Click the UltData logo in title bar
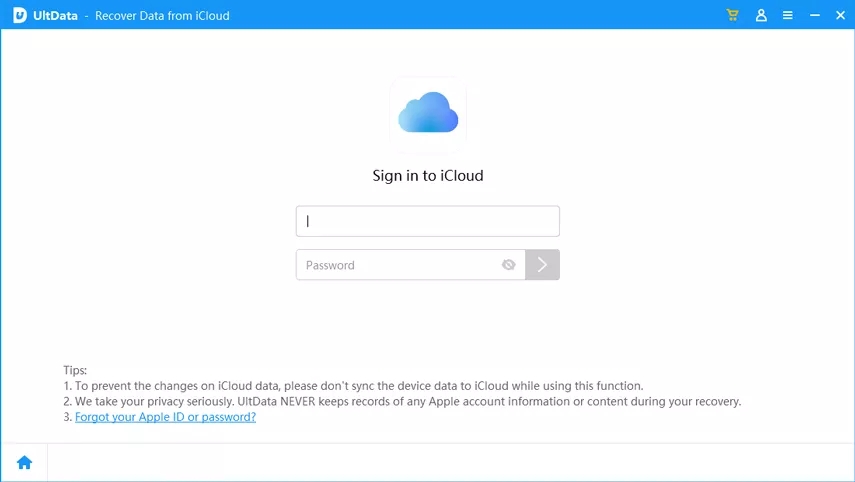 19,15
